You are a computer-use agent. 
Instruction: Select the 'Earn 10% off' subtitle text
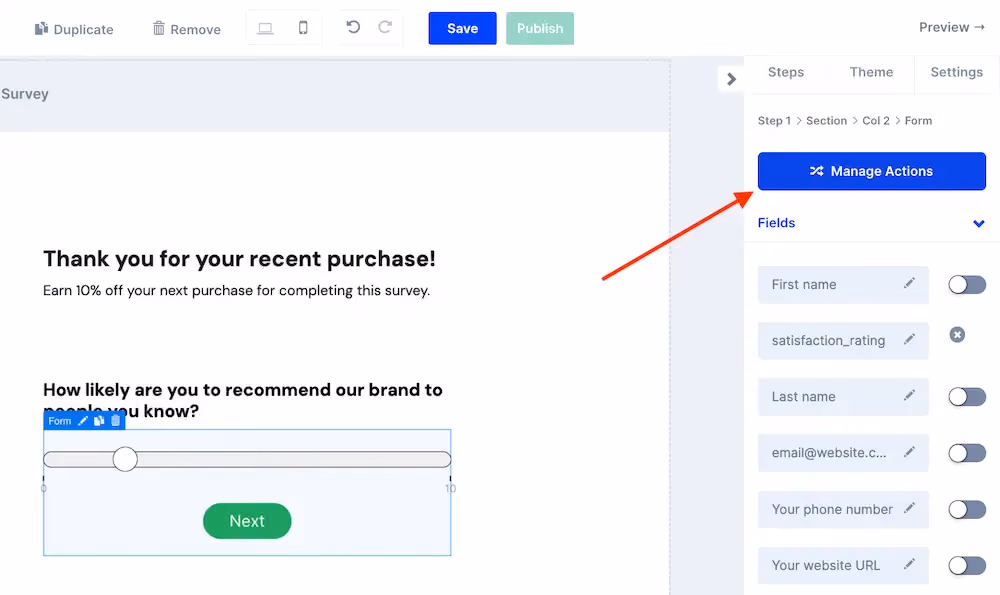click(x=237, y=290)
